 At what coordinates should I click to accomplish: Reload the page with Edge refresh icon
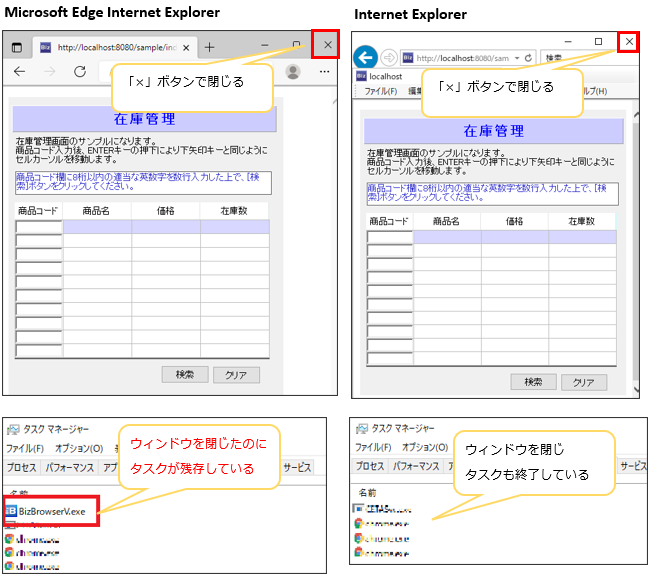point(80,72)
